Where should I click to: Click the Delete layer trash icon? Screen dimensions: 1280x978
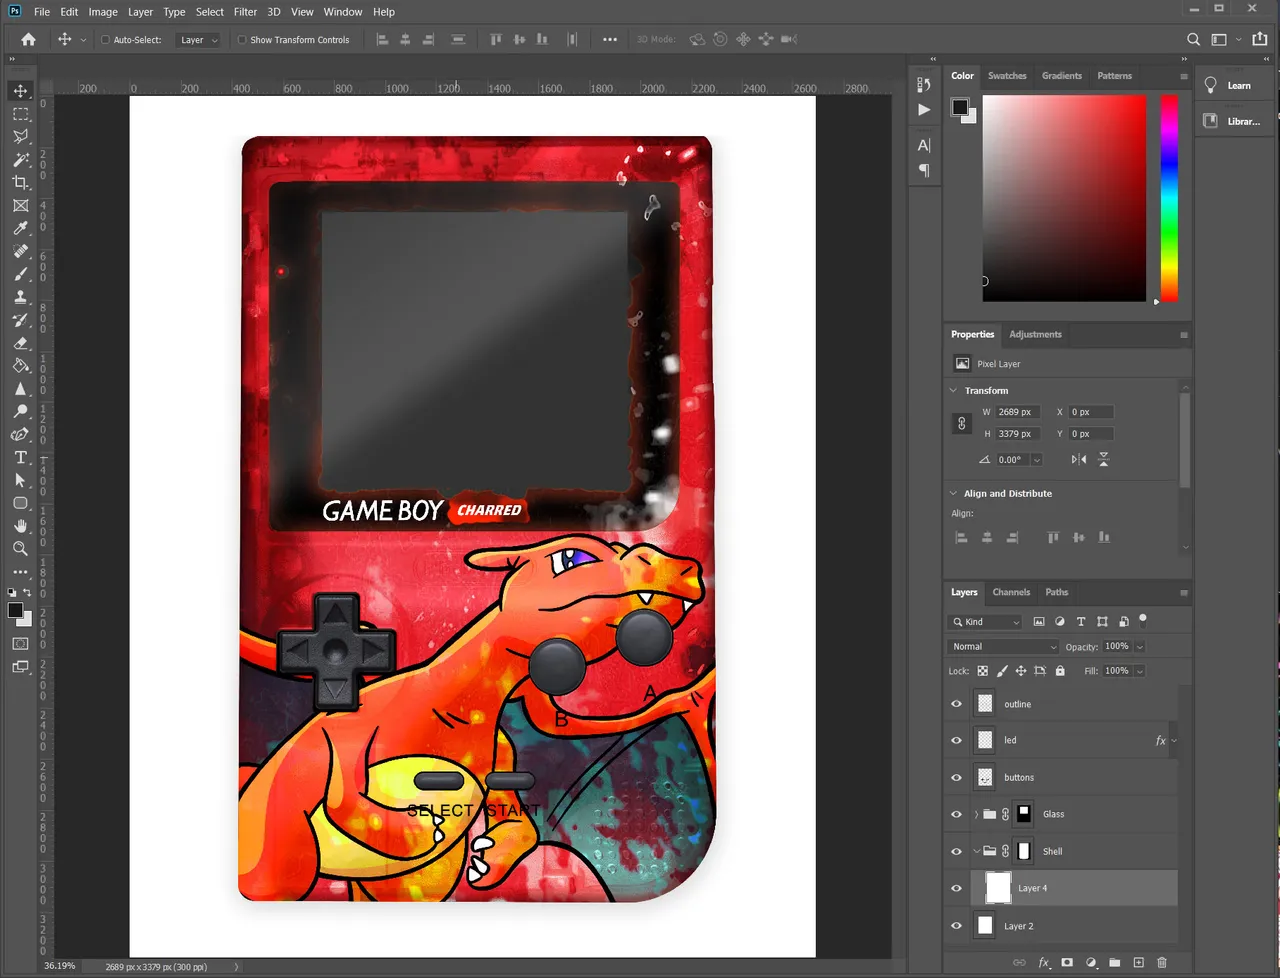coord(1161,962)
